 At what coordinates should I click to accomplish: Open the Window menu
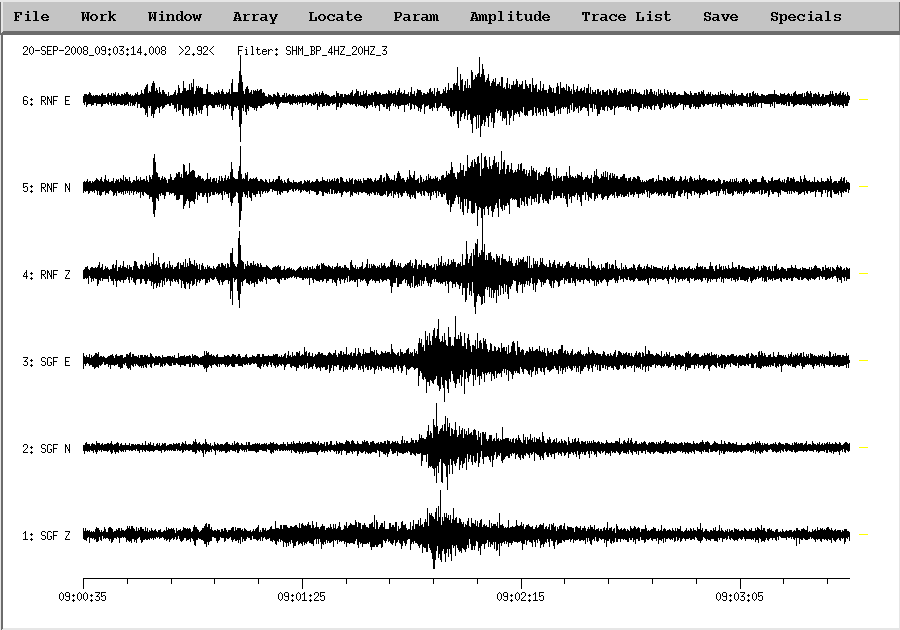(x=174, y=17)
